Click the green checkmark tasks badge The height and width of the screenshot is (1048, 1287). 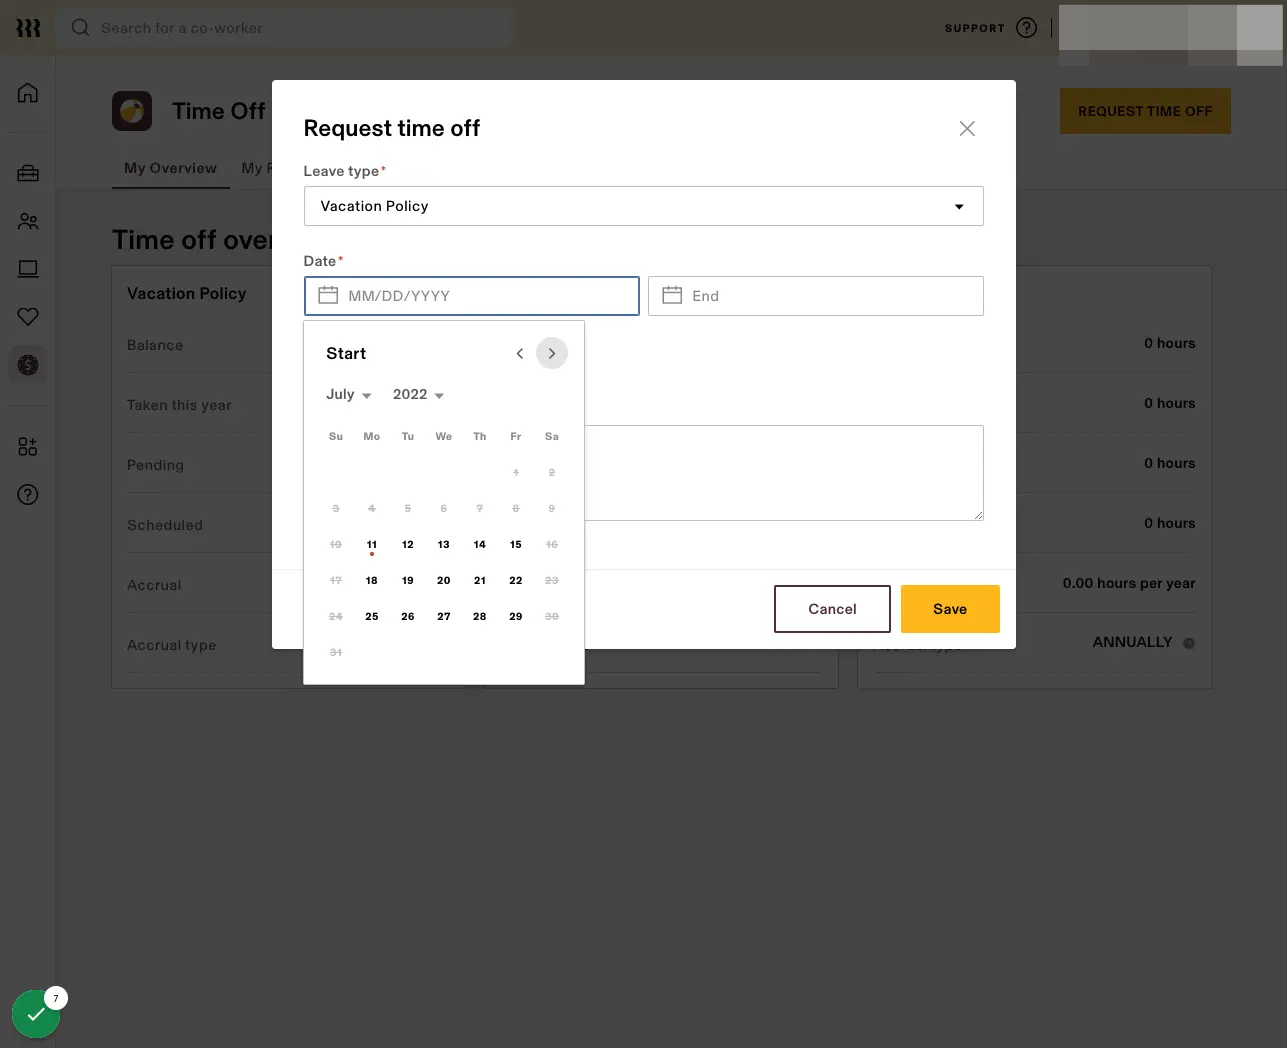point(36,1014)
